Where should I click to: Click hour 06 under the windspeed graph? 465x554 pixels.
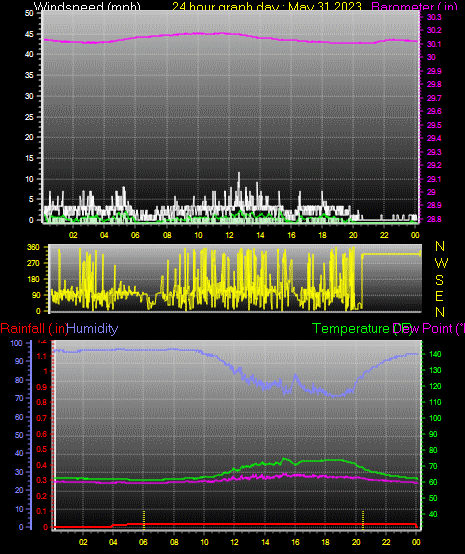coord(135,235)
